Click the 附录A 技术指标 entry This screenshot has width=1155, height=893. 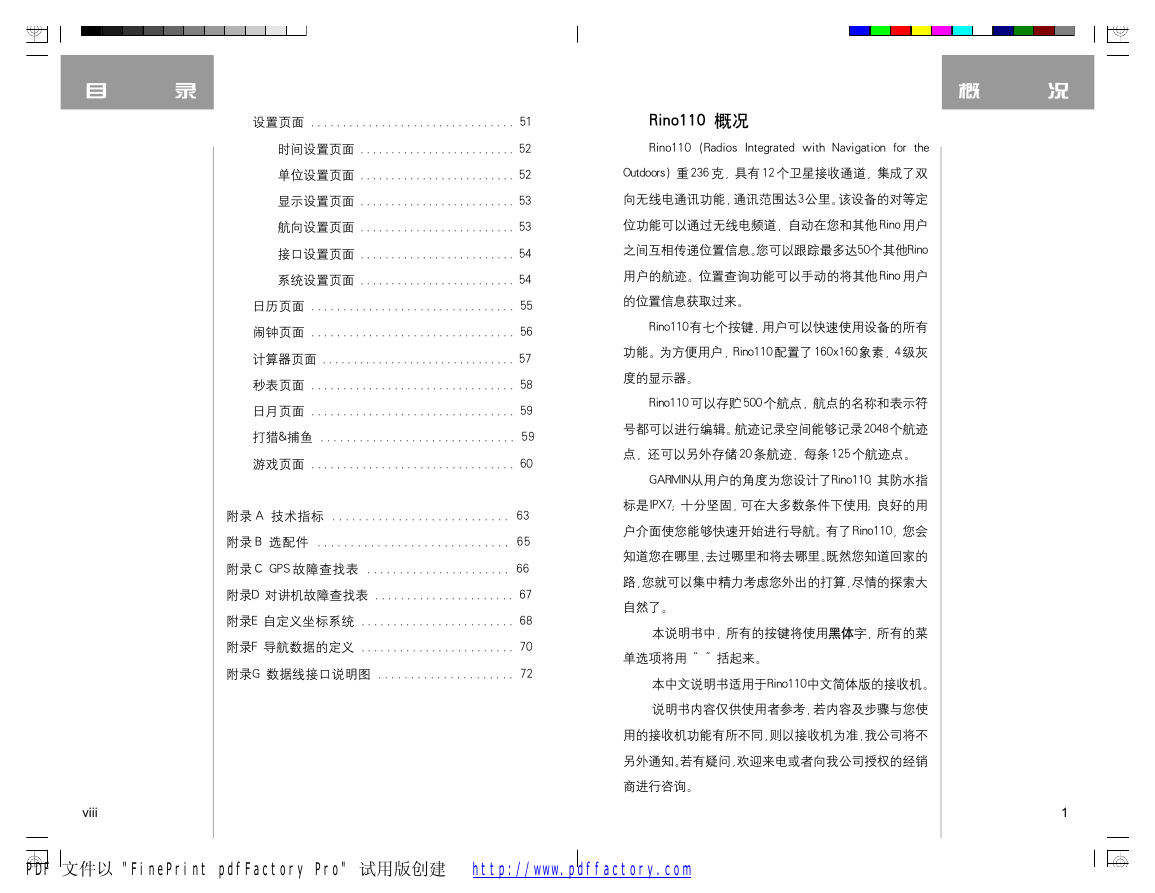point(378,516)
